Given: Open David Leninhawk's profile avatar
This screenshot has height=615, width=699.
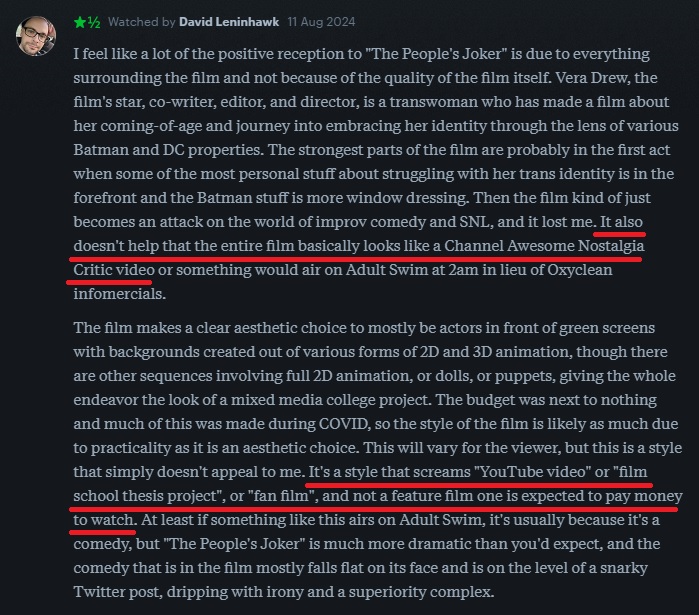Looking at the screenshot, I should click(36, 36).
